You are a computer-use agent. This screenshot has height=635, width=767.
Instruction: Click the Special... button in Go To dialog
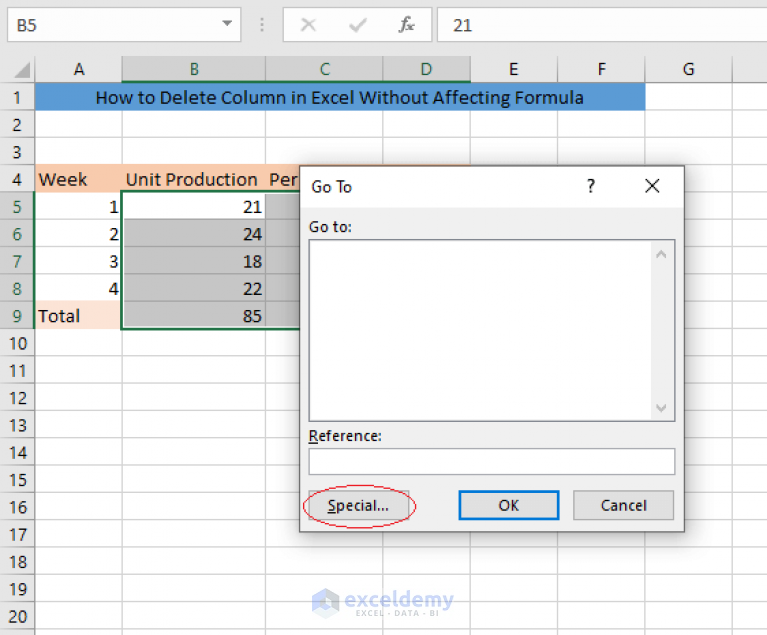(359, 505)
